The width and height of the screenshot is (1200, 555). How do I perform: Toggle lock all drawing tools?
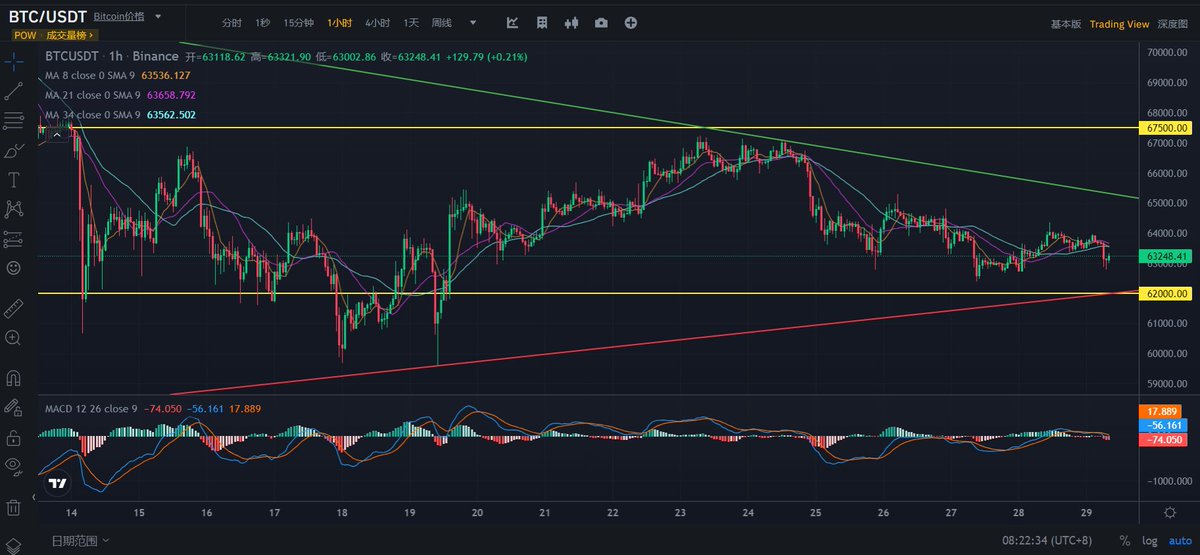(x=14, y=437)
